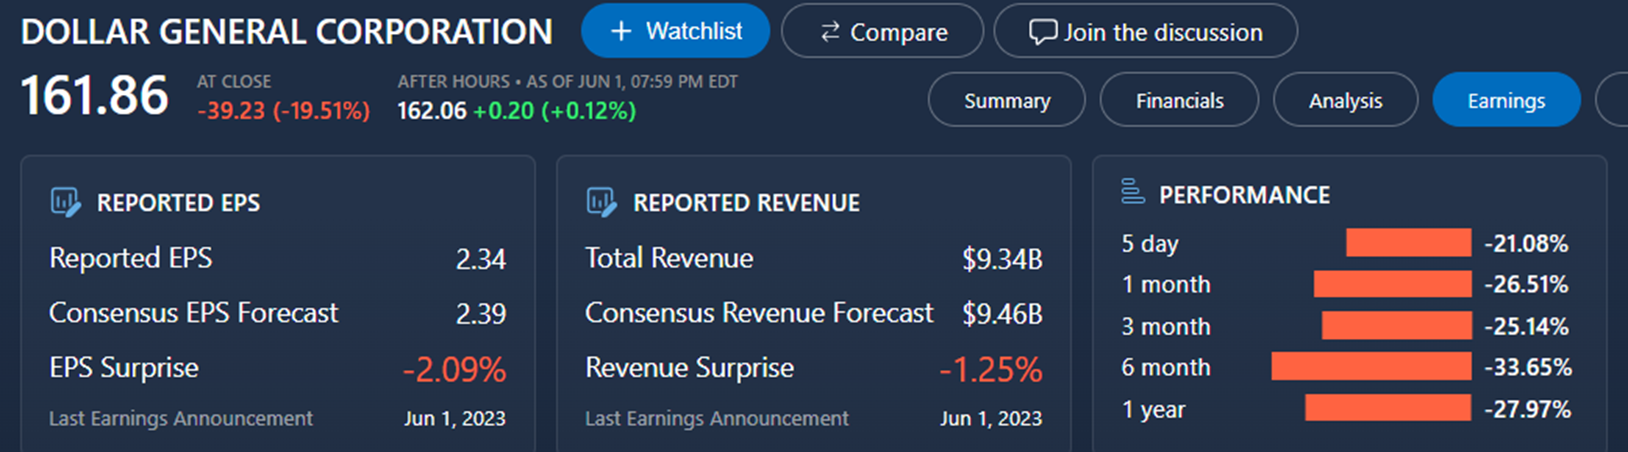Image resolution: width=1628 pixels, height=452 pixels.
Task: Click the Reported EPS panel icon
Action: tap(65, 202)
